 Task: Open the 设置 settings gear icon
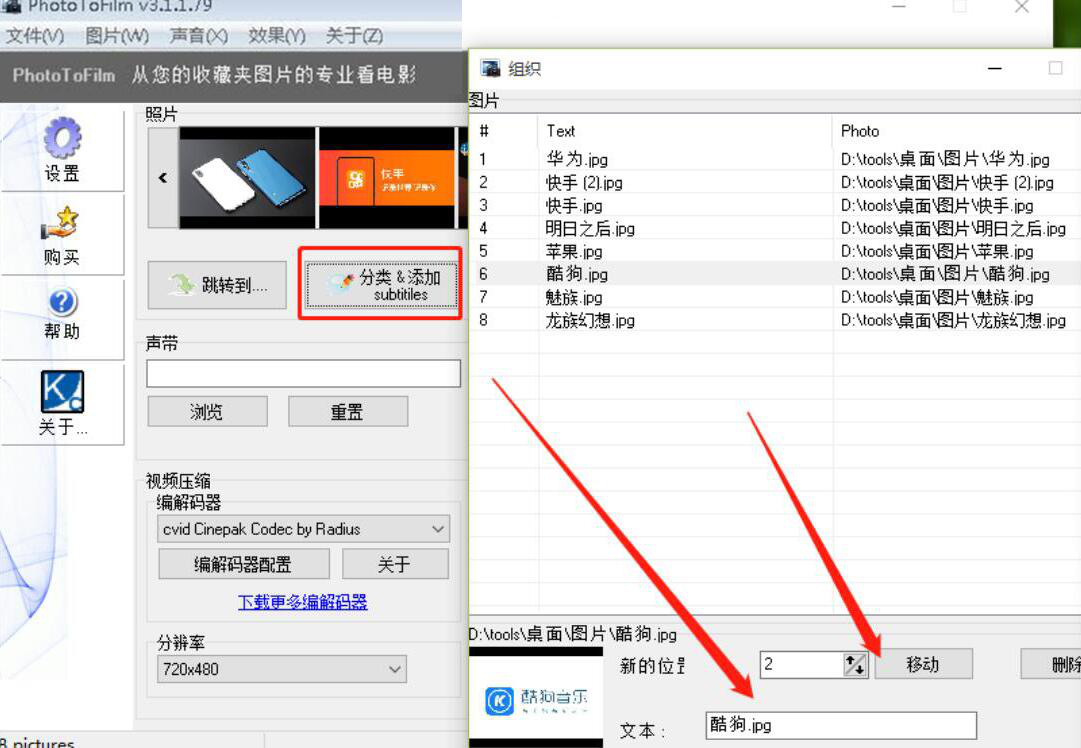click(62, 138)
